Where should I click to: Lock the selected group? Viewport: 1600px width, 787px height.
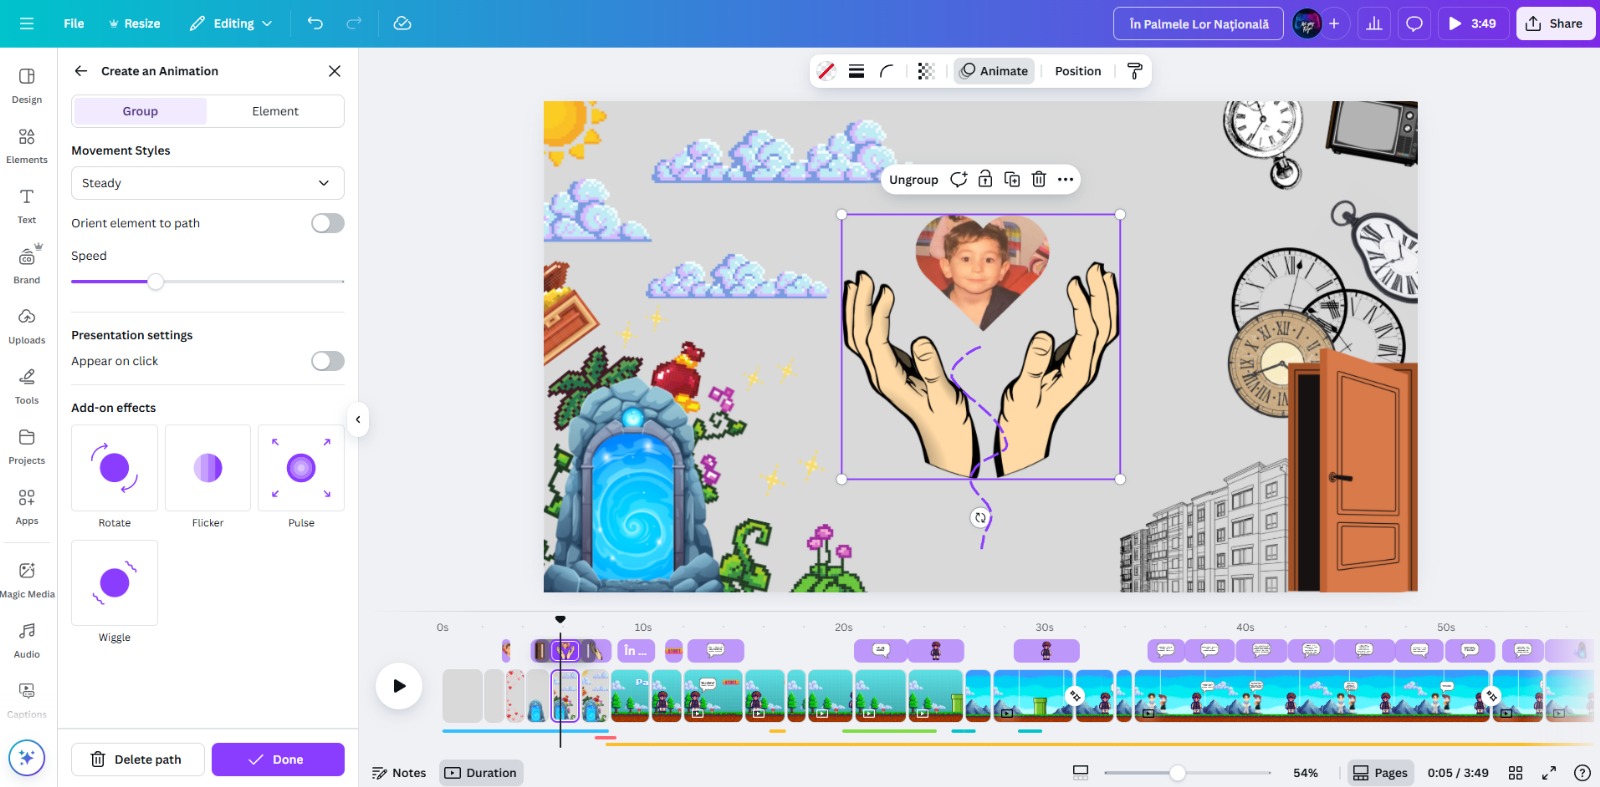985,179
